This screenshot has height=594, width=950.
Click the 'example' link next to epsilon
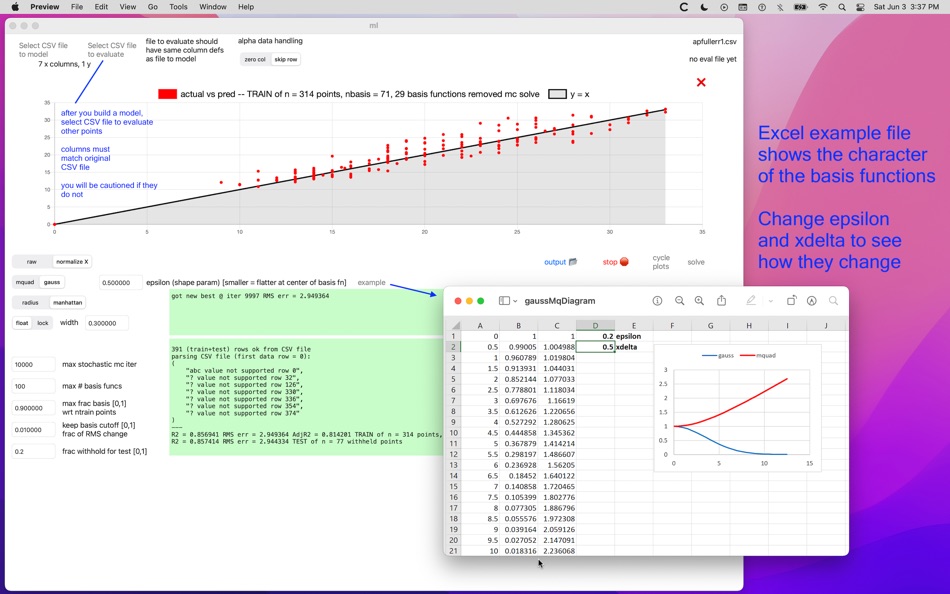coord(371,282)
